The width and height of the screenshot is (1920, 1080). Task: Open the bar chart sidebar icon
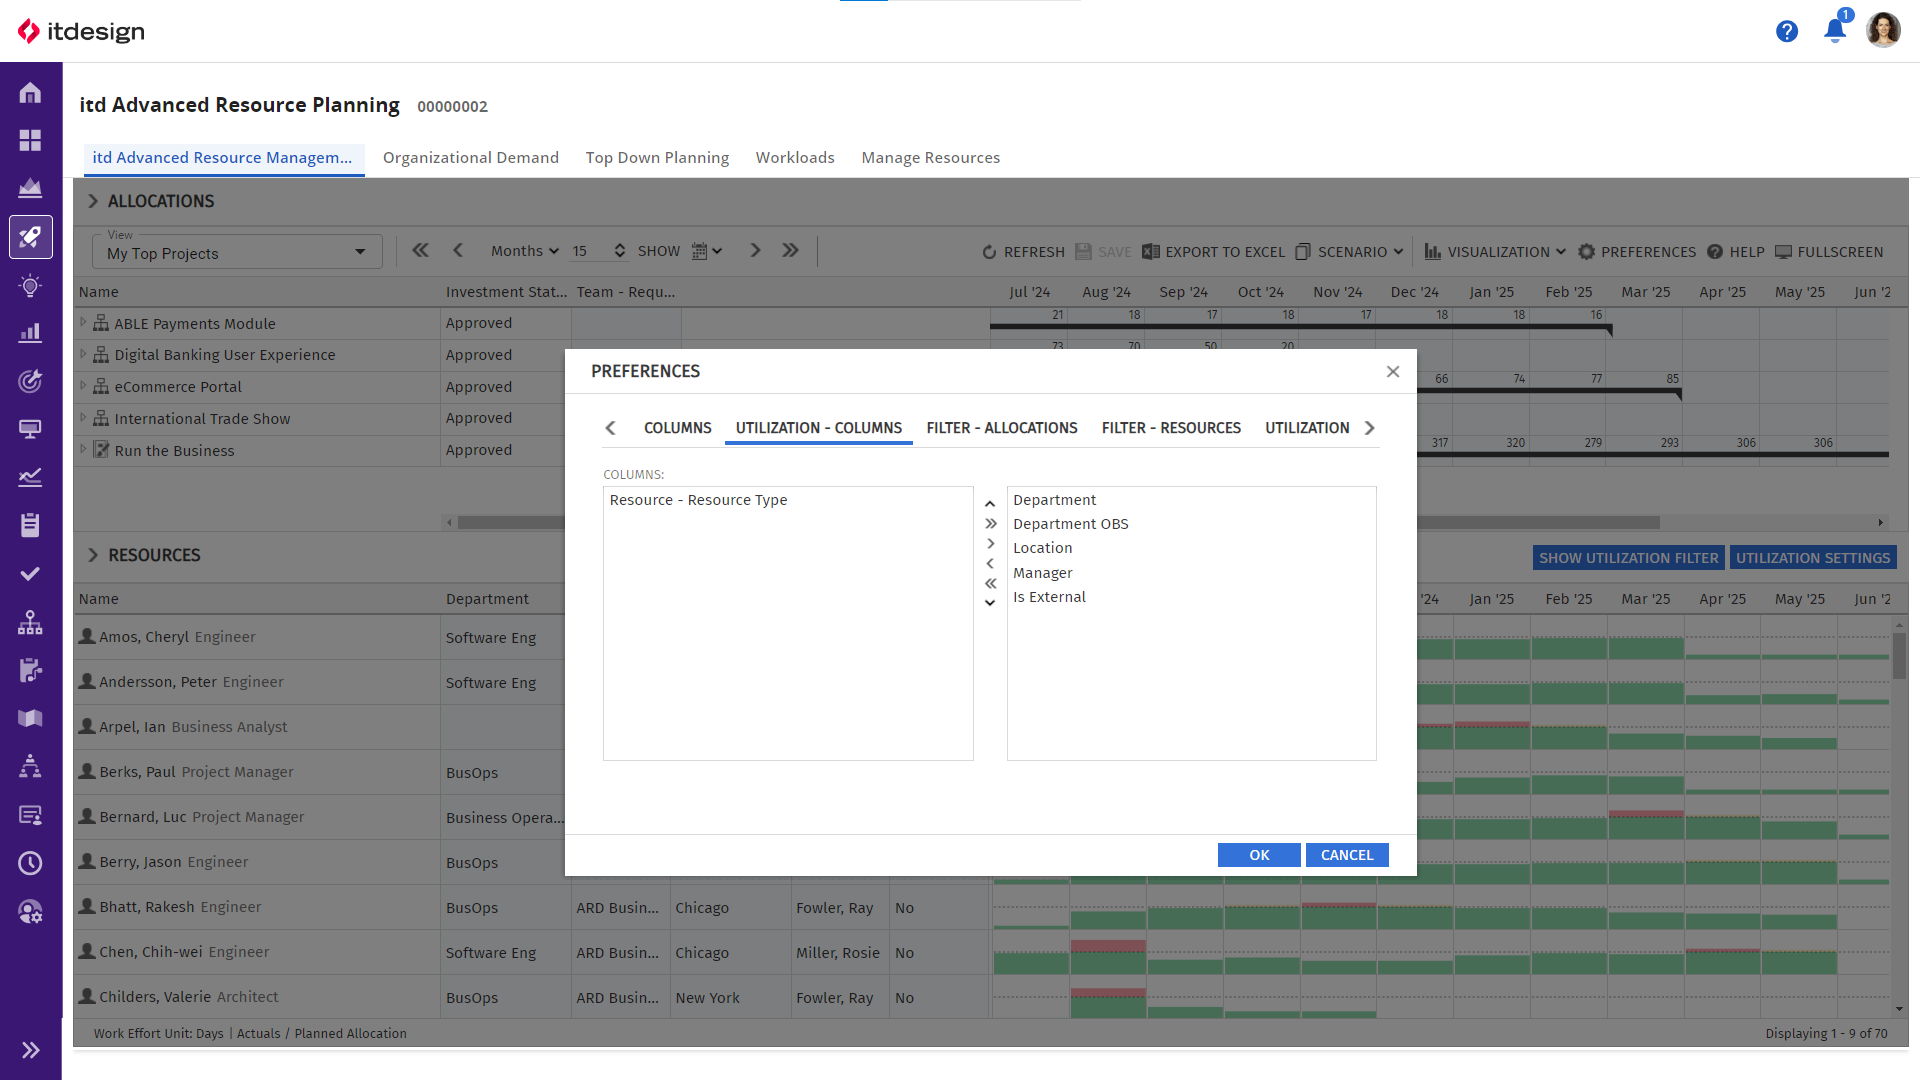pos(30,333)
